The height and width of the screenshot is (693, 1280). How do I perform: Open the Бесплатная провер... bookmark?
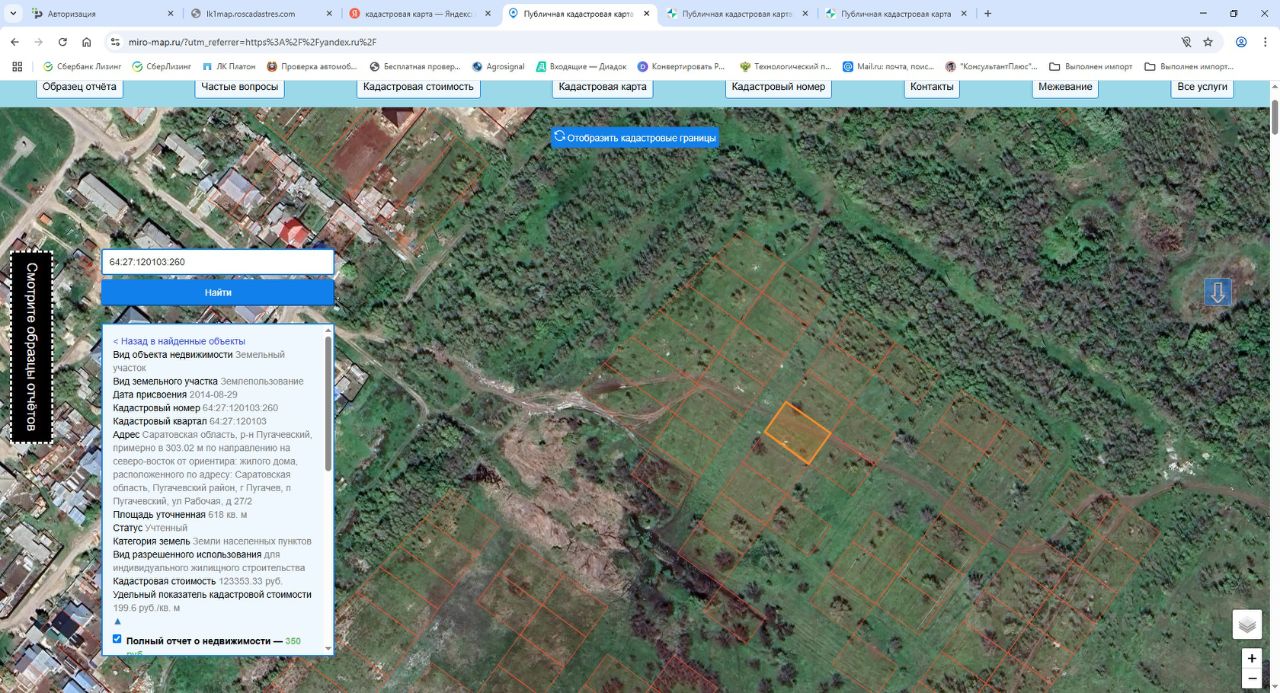pos(414,66)
